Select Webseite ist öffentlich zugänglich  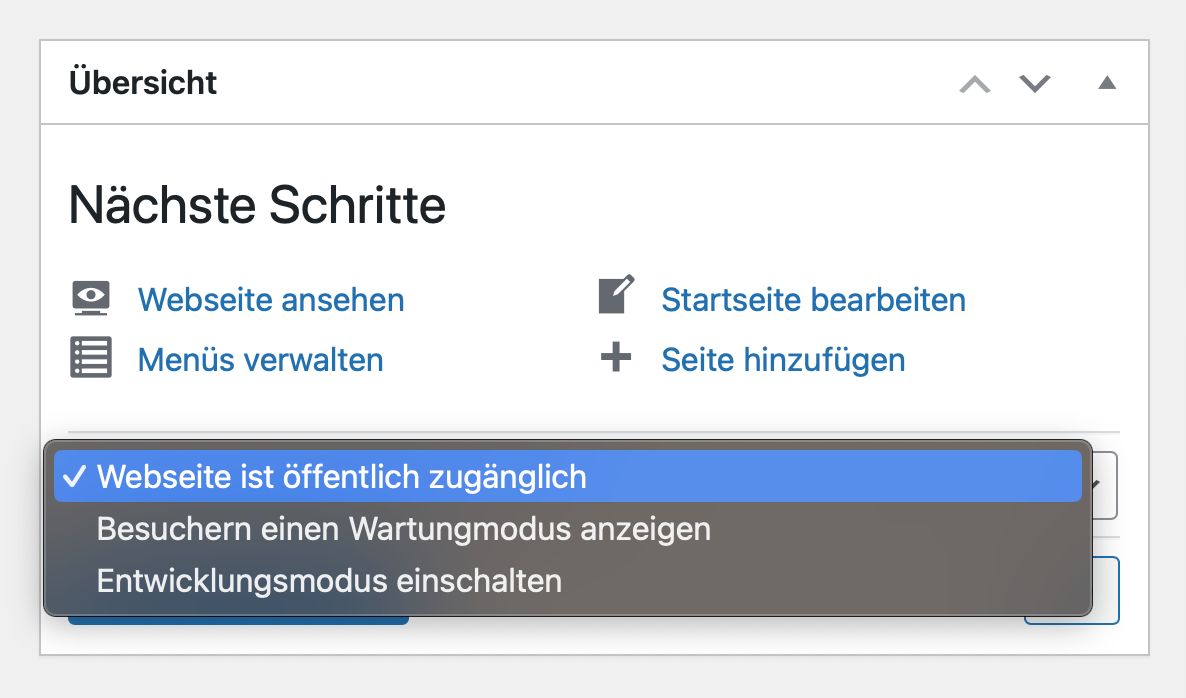(340, 478)
